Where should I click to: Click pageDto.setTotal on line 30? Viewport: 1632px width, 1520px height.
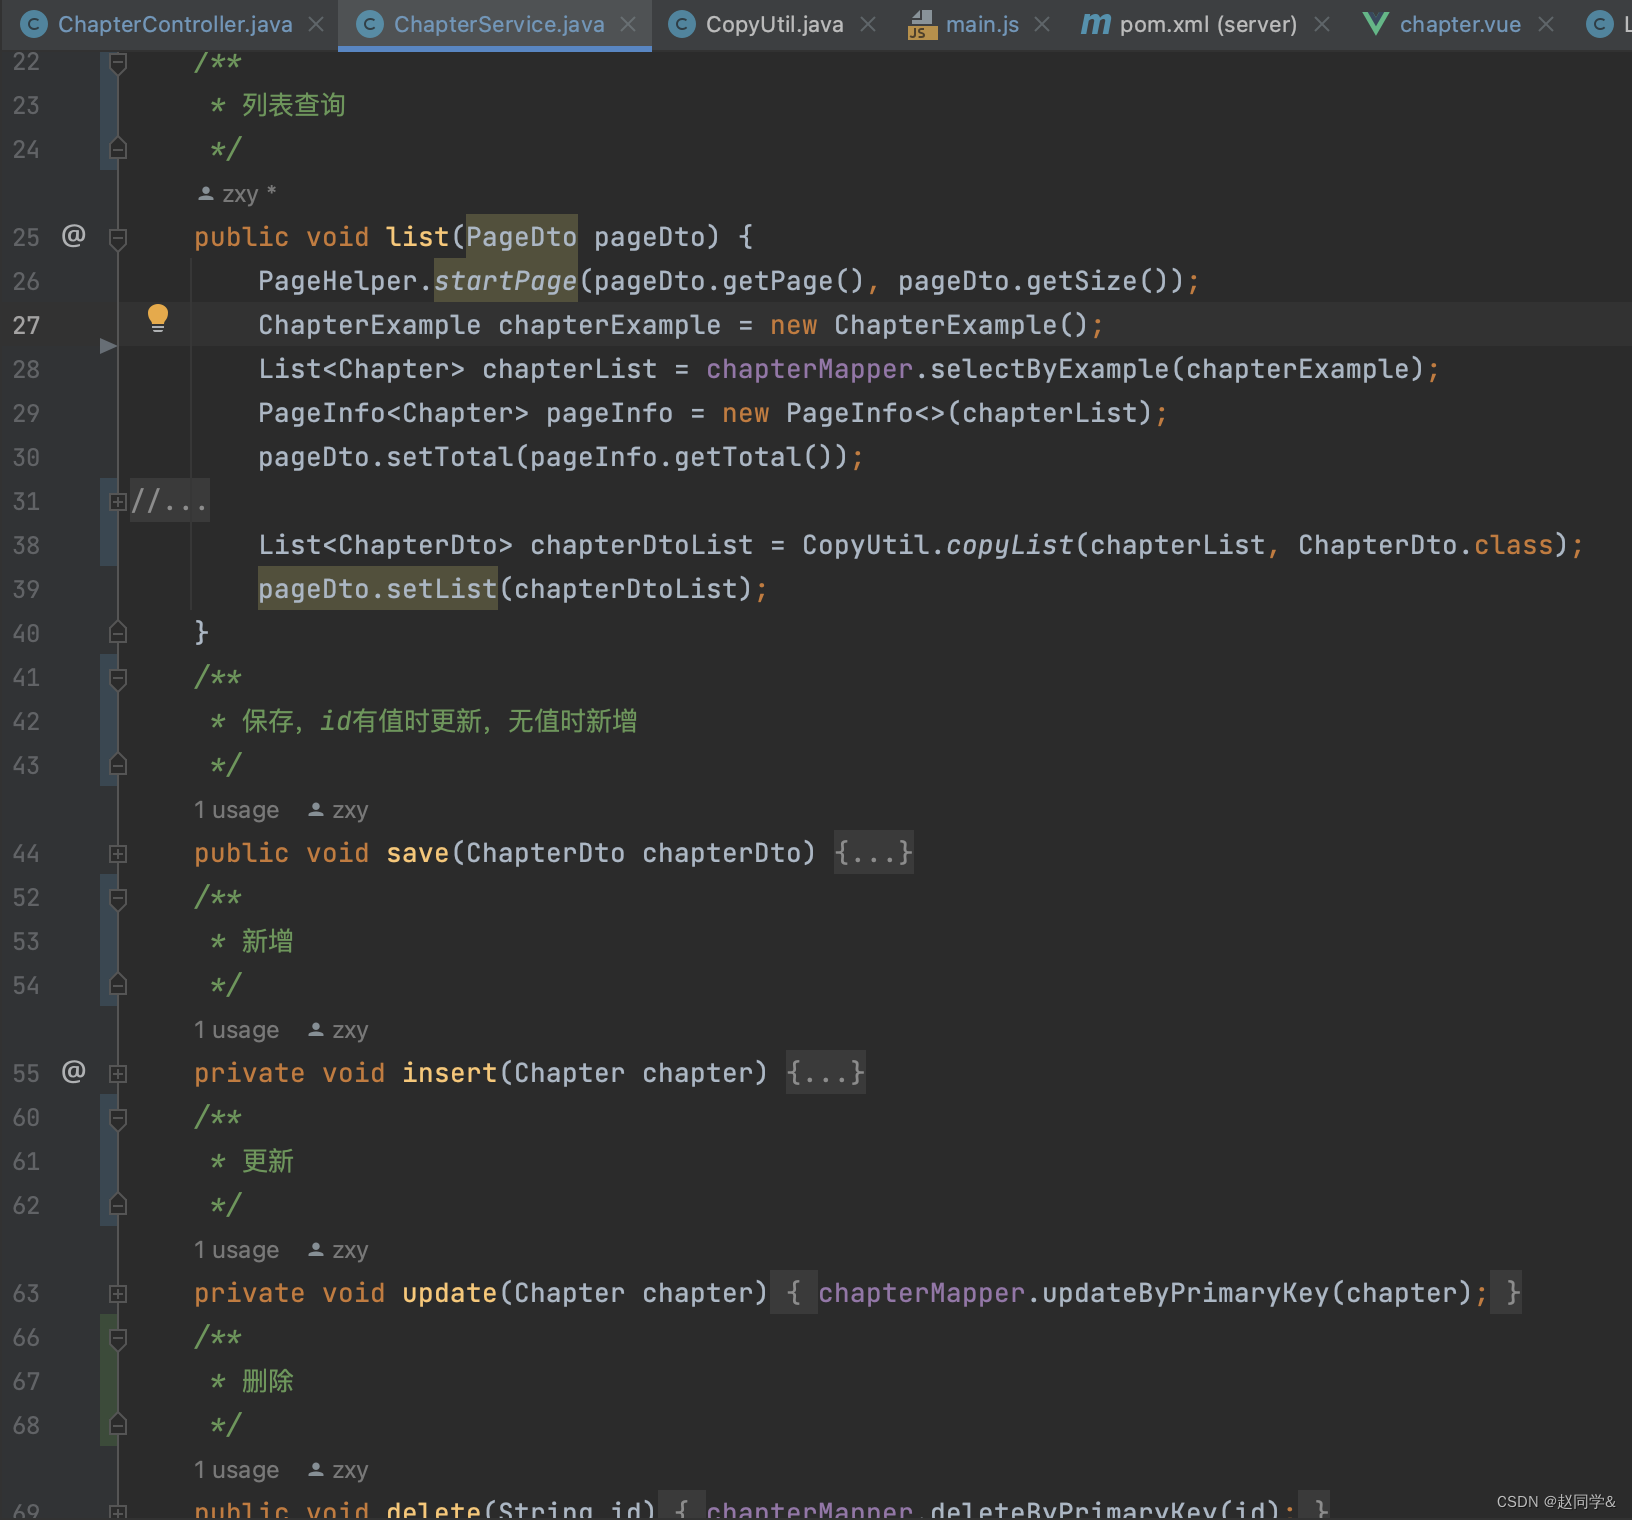click(385, 457)
